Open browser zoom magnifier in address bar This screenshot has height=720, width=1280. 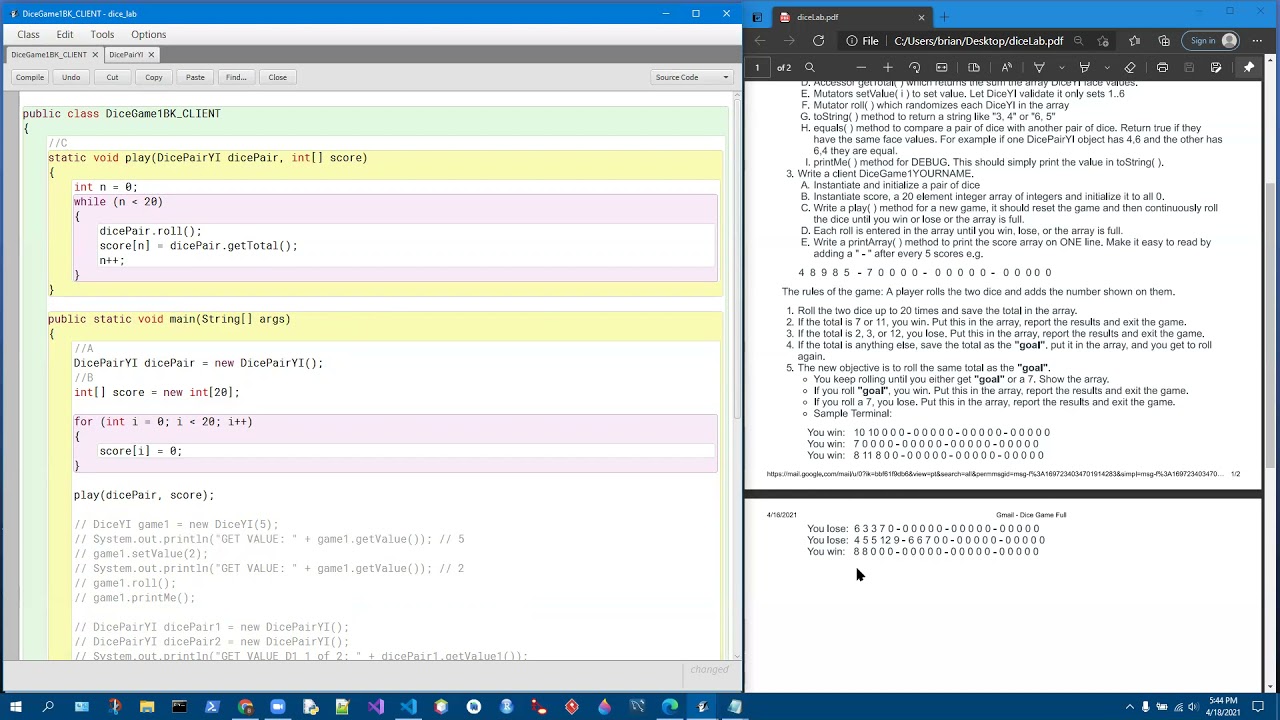pos(1078,41)
